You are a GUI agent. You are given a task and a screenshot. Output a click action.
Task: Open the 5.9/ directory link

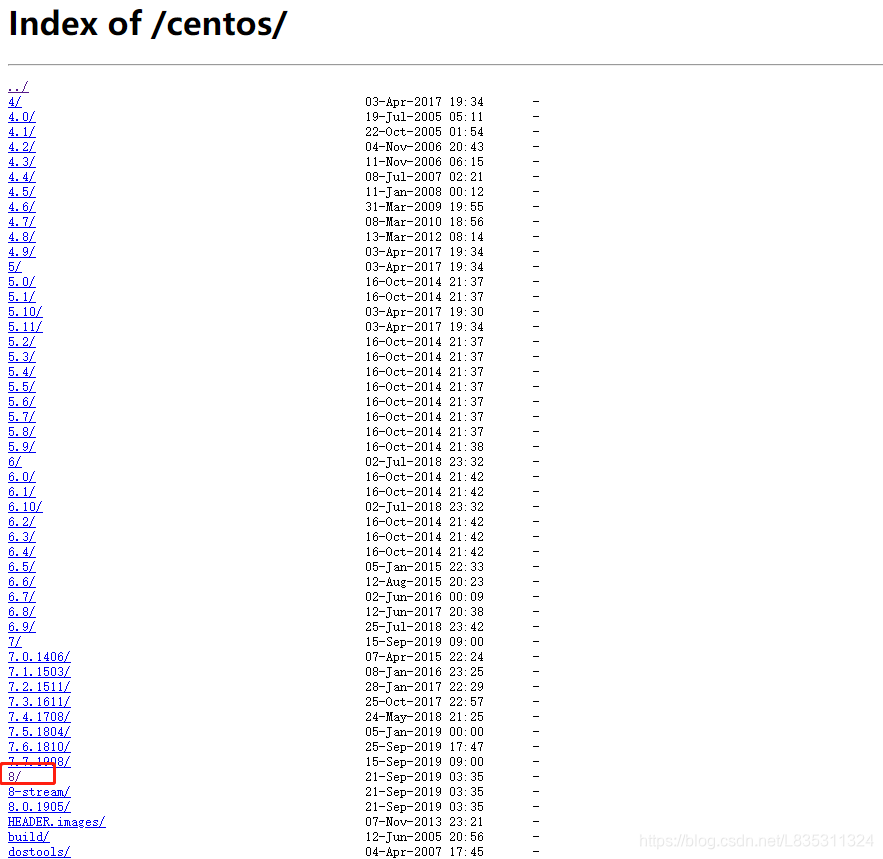click(x=21, y=447)
